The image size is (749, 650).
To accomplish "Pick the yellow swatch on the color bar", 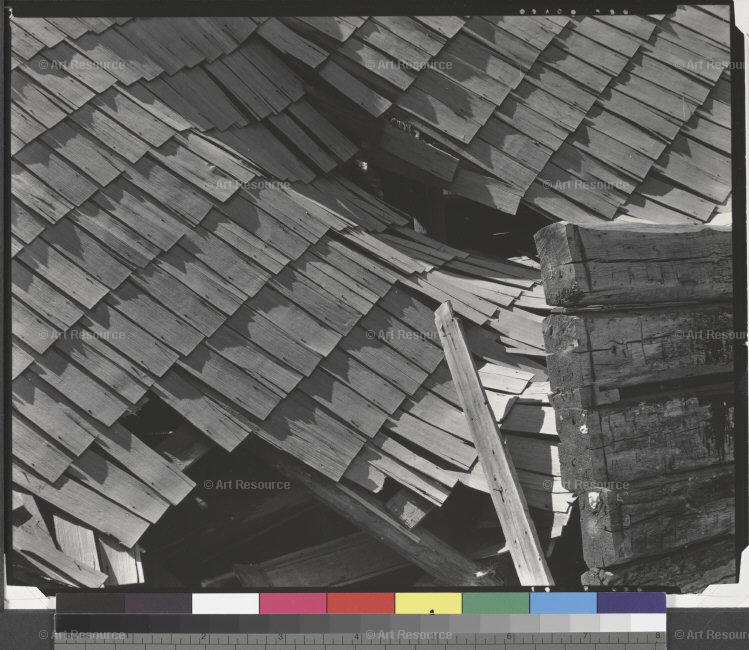I will click(x=428, y=603).
